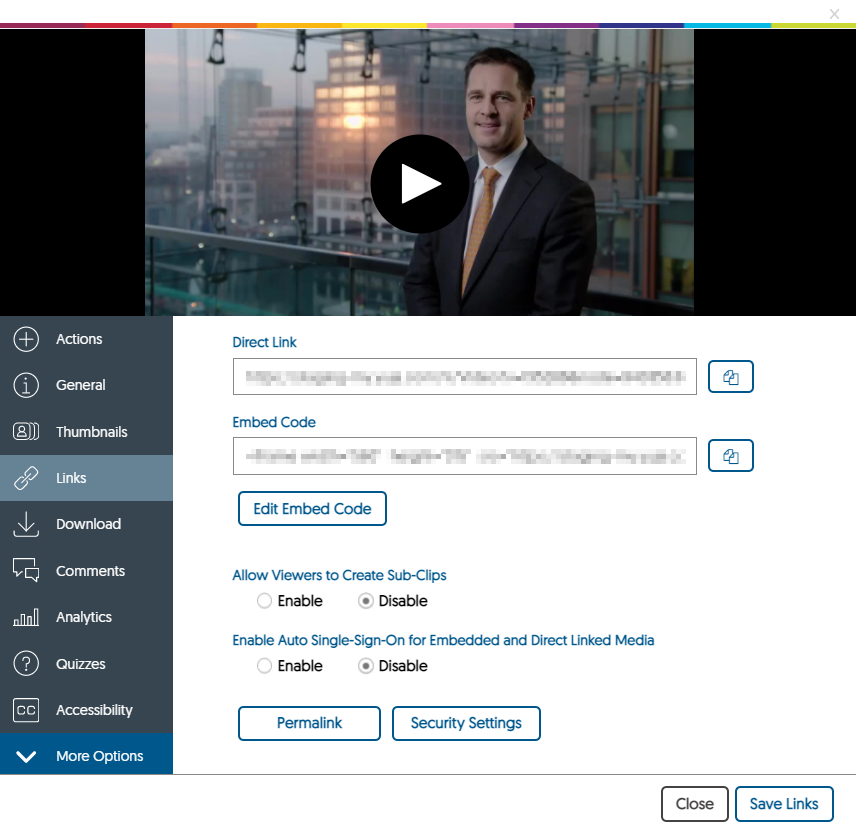Screen dimensions: 856x832
Task: Expand More Options in the sidebar
Action: coord(86,756)
